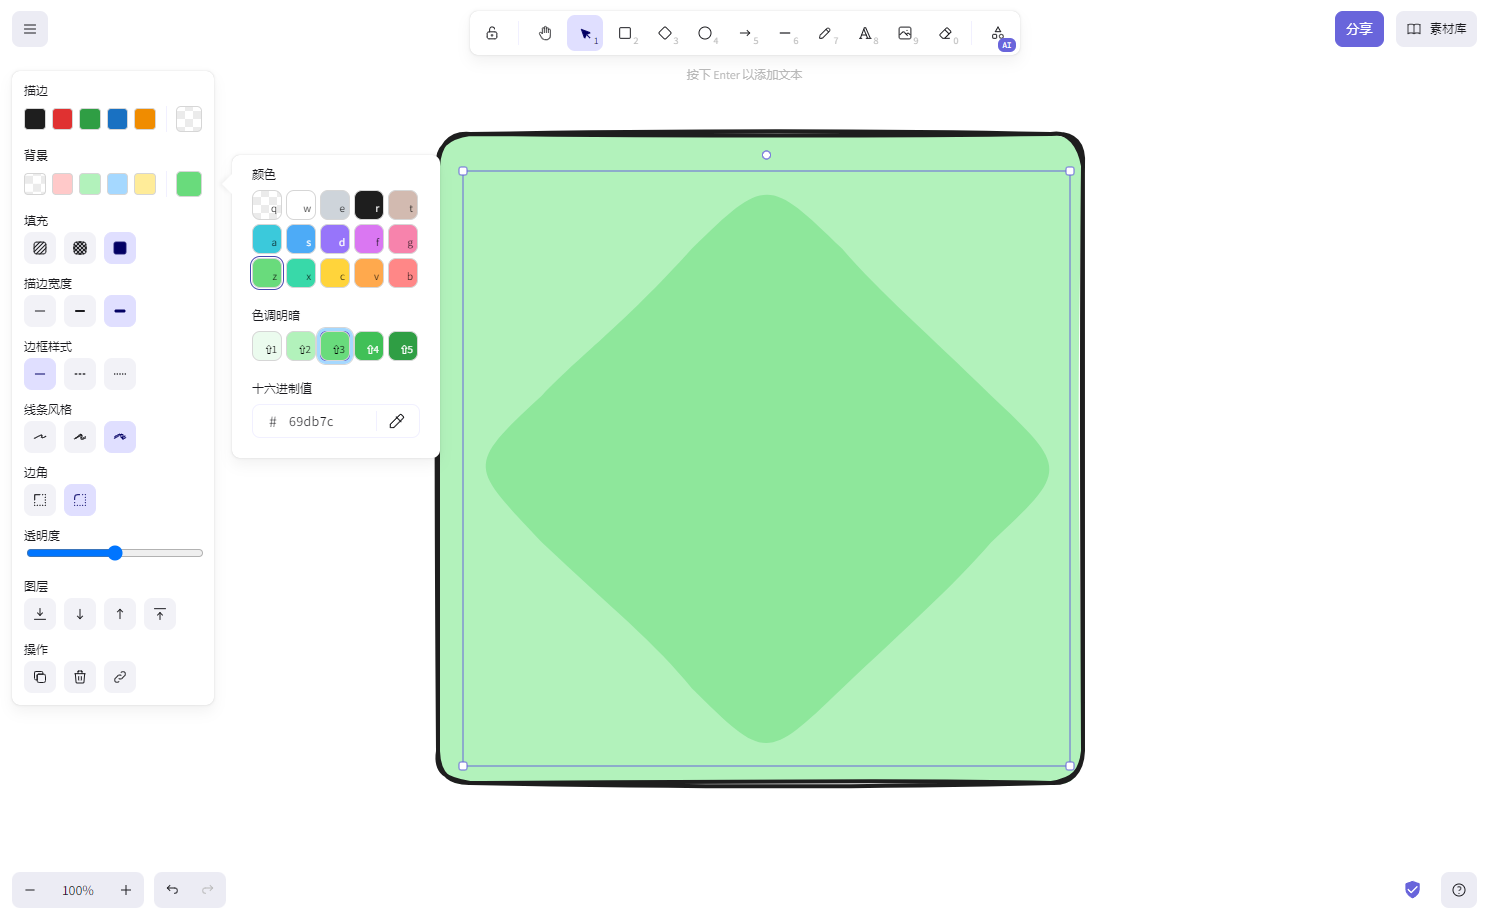
Task: Bring shape forward one layer
Action: point(120,614)
